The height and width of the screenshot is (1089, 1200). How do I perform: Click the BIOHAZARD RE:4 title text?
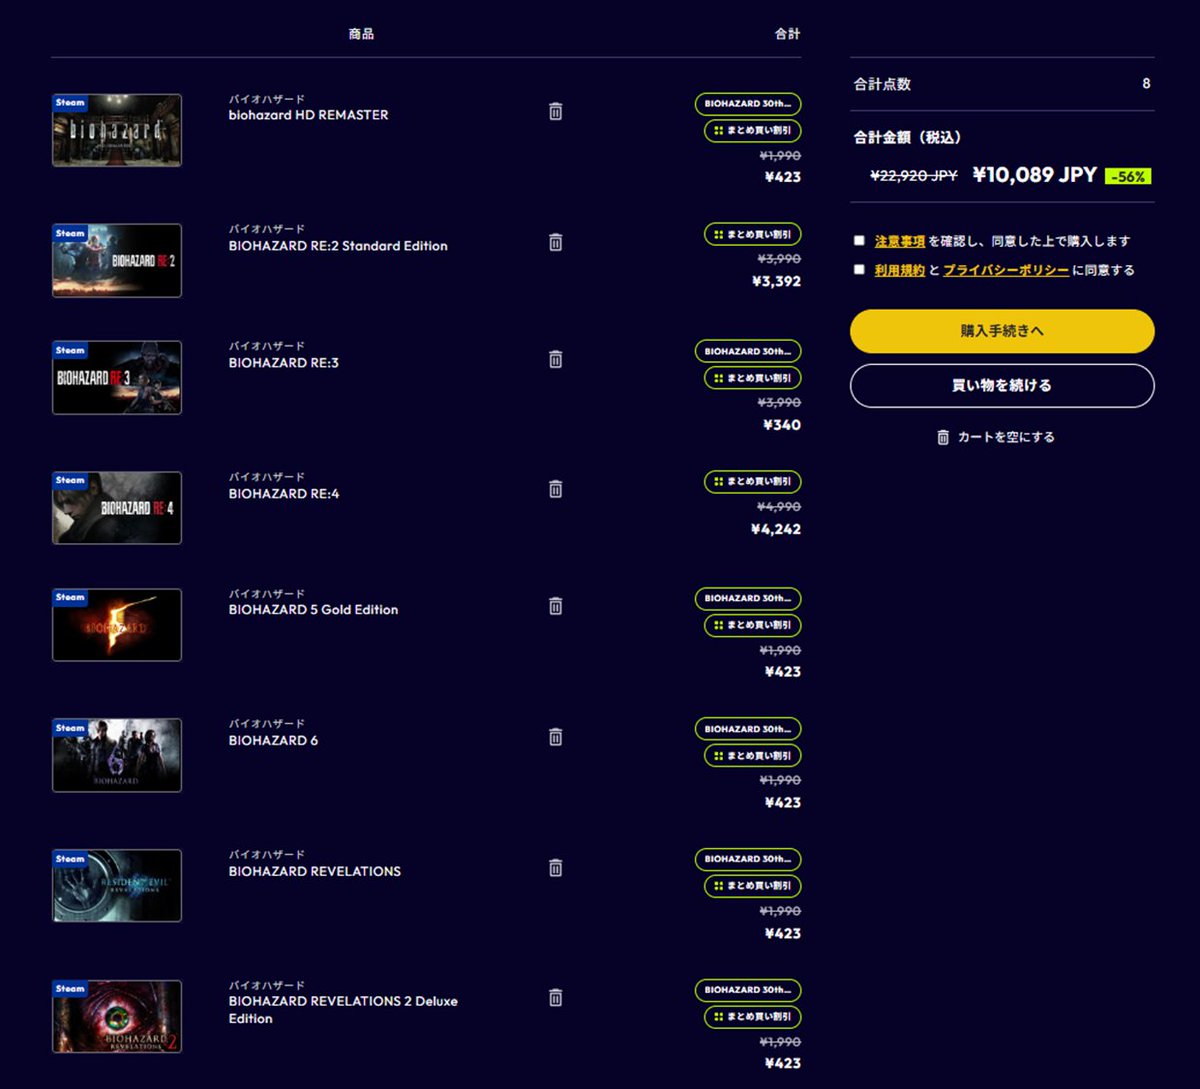point(283,494)
